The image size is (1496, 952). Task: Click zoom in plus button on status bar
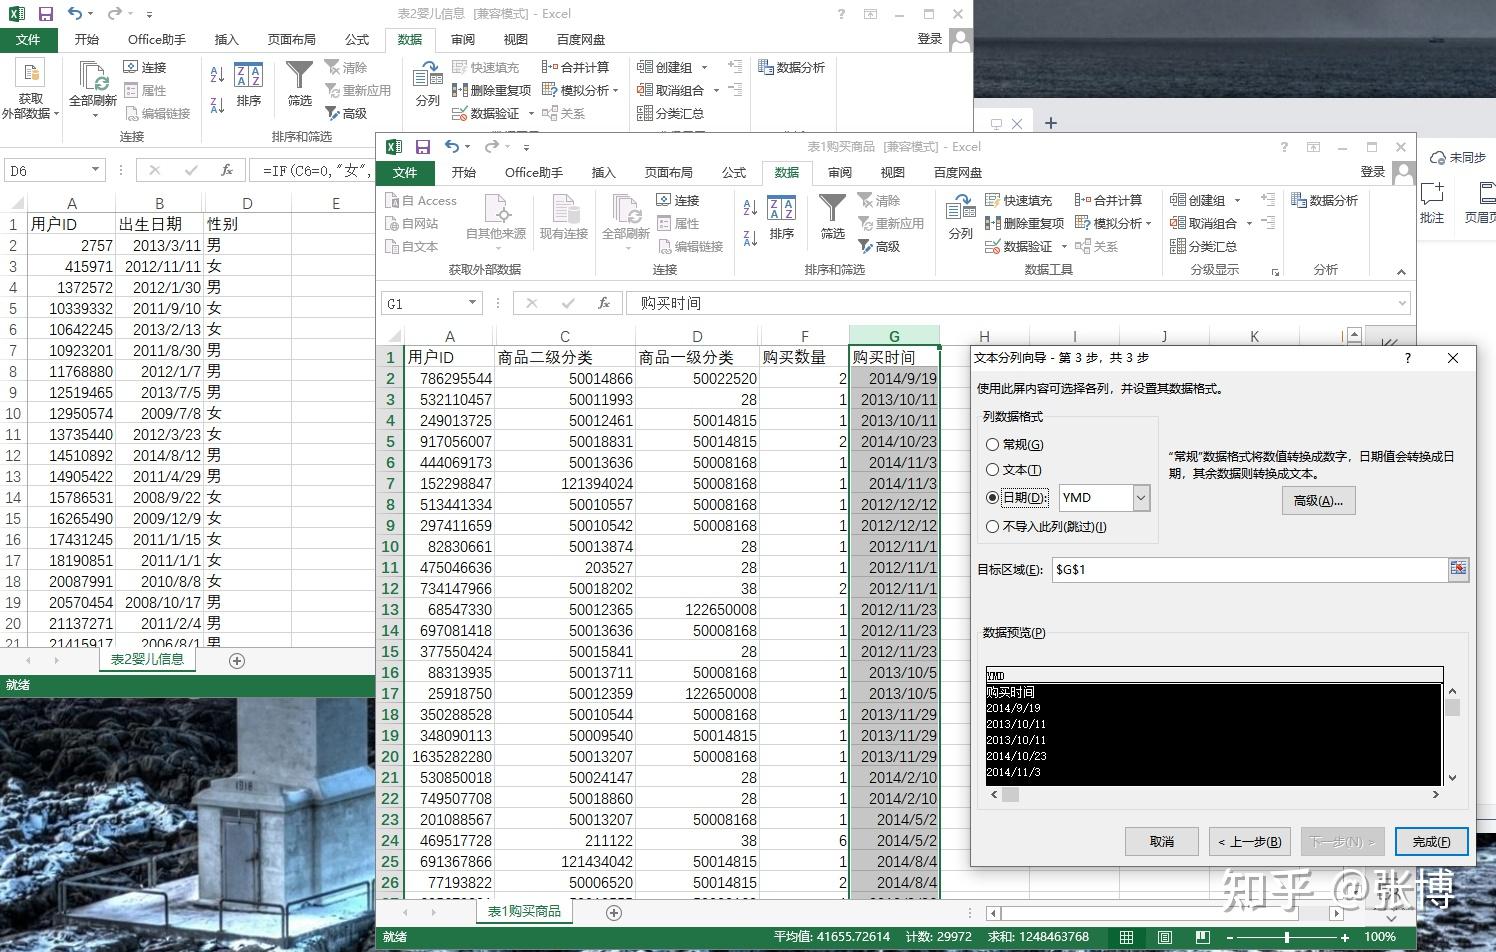tap(1347, 937)
